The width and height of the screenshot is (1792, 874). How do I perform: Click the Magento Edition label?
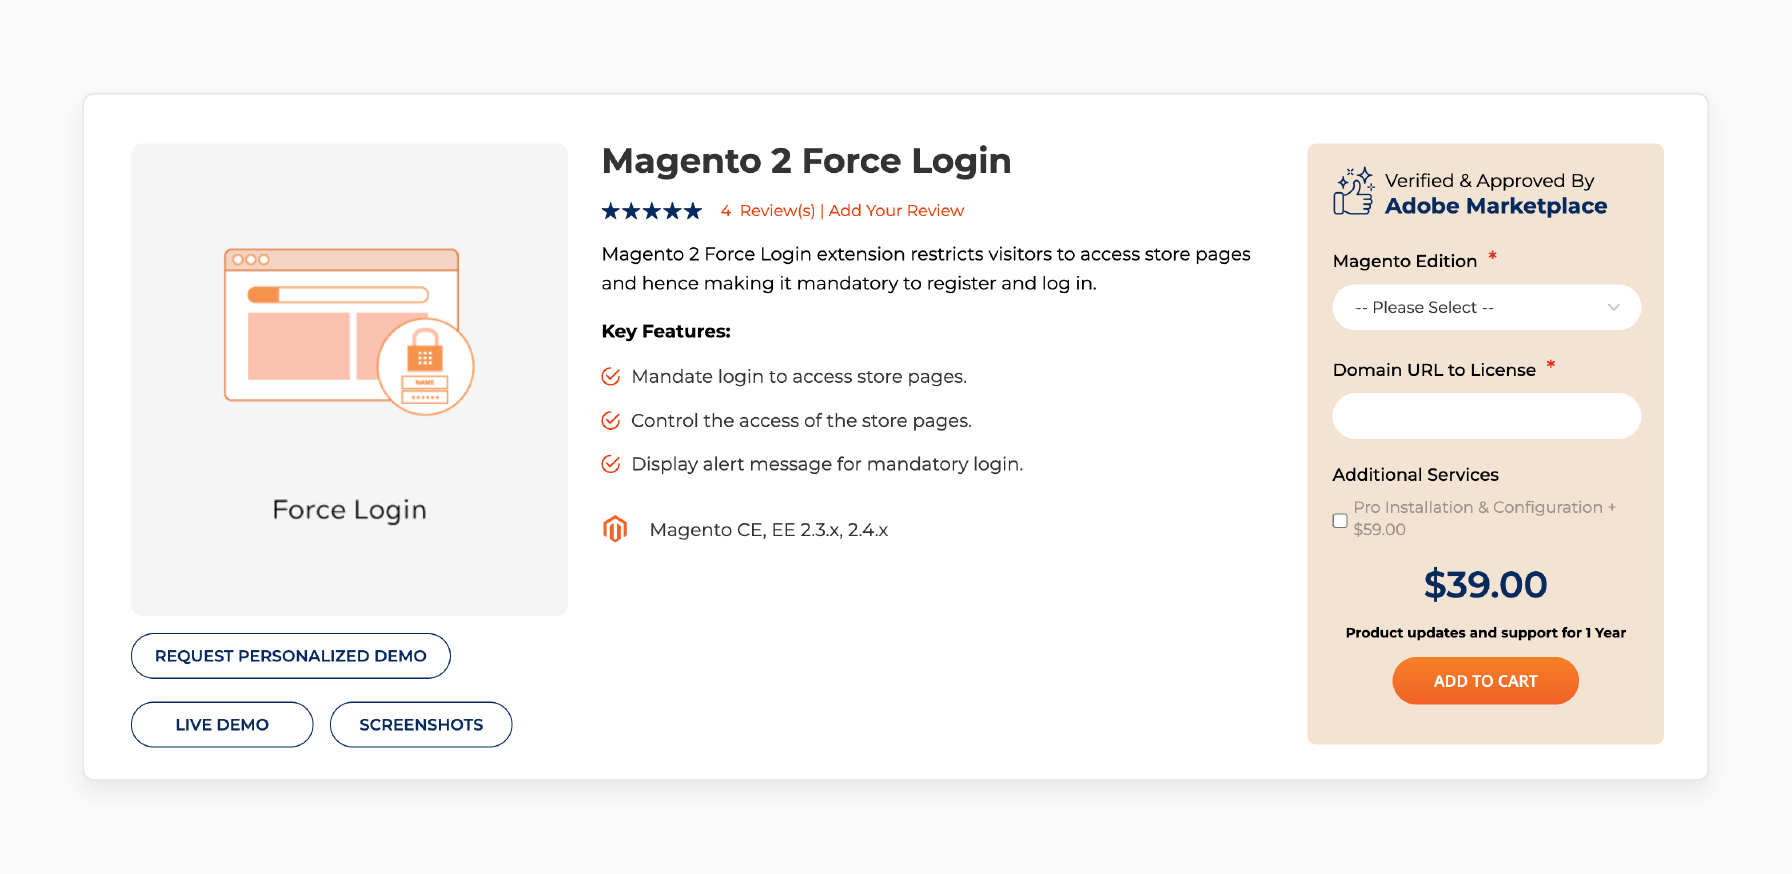1404,261
